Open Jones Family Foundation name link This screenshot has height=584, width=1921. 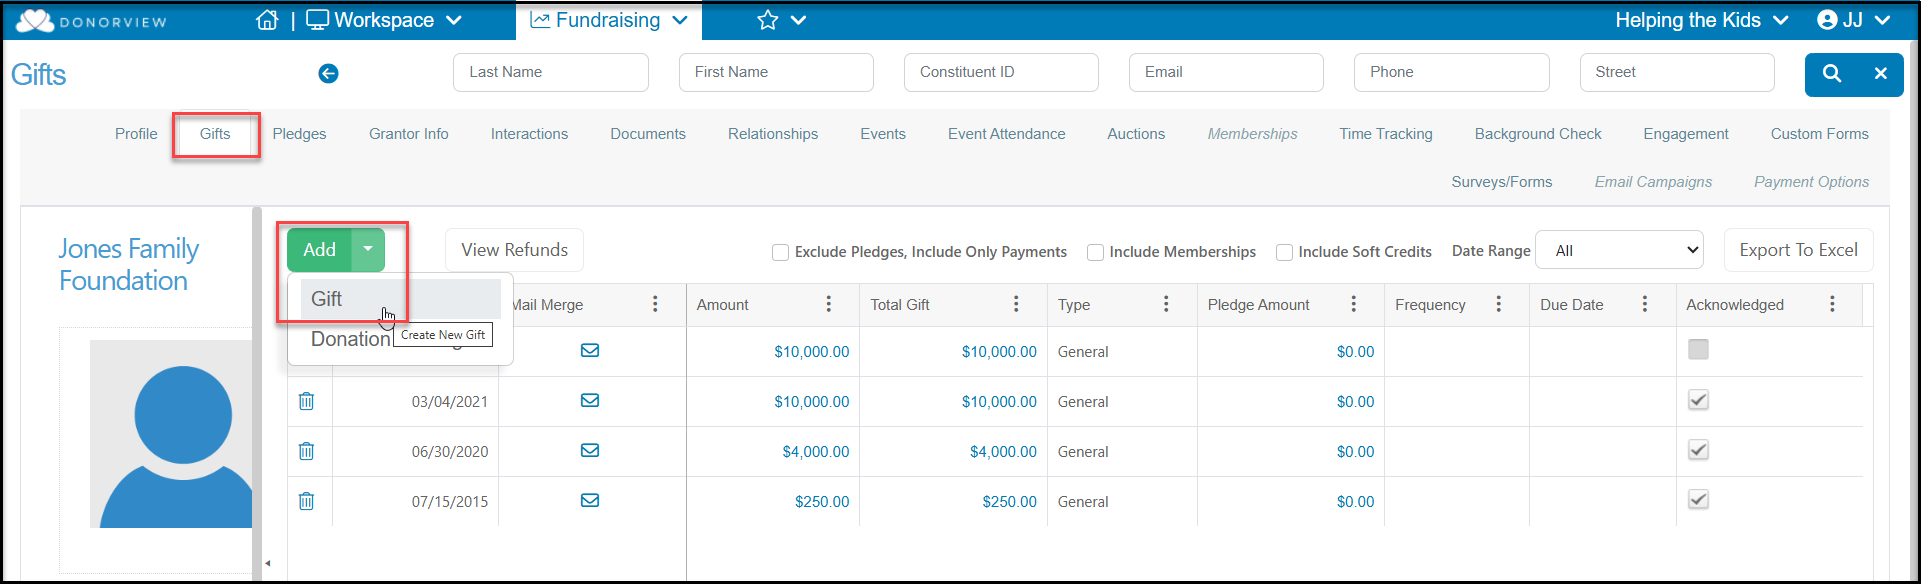pyautogui.click(x=128, y=264)
